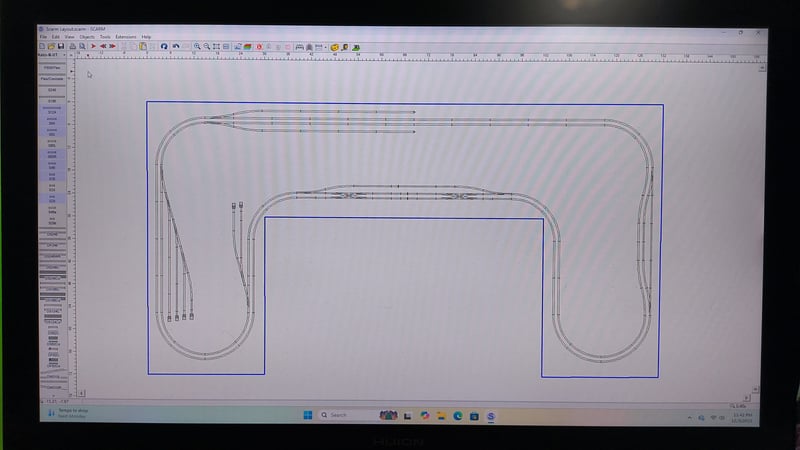Click the single red right-arrow toolbar icon

tap(93, 46)
